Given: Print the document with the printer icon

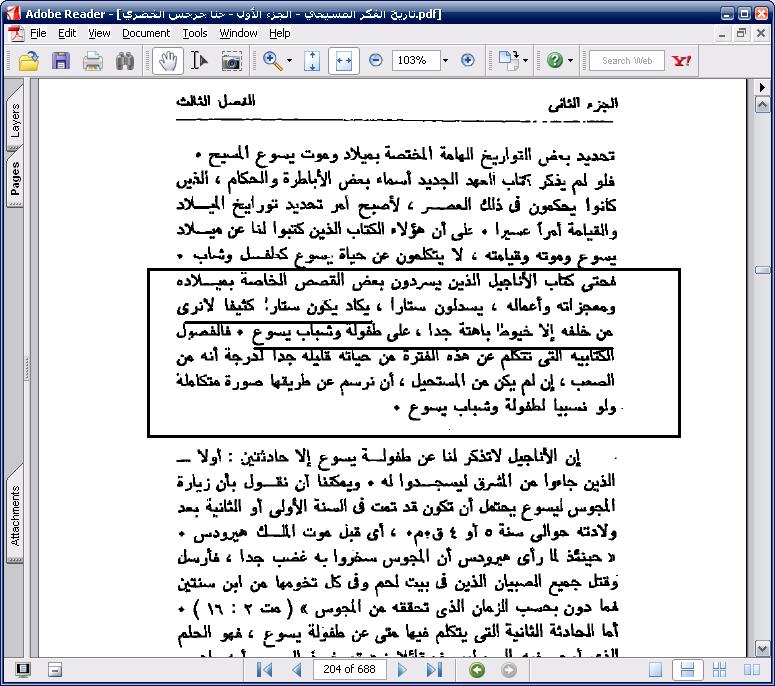Looking at the screenshot, I should (x=93, y=61).
